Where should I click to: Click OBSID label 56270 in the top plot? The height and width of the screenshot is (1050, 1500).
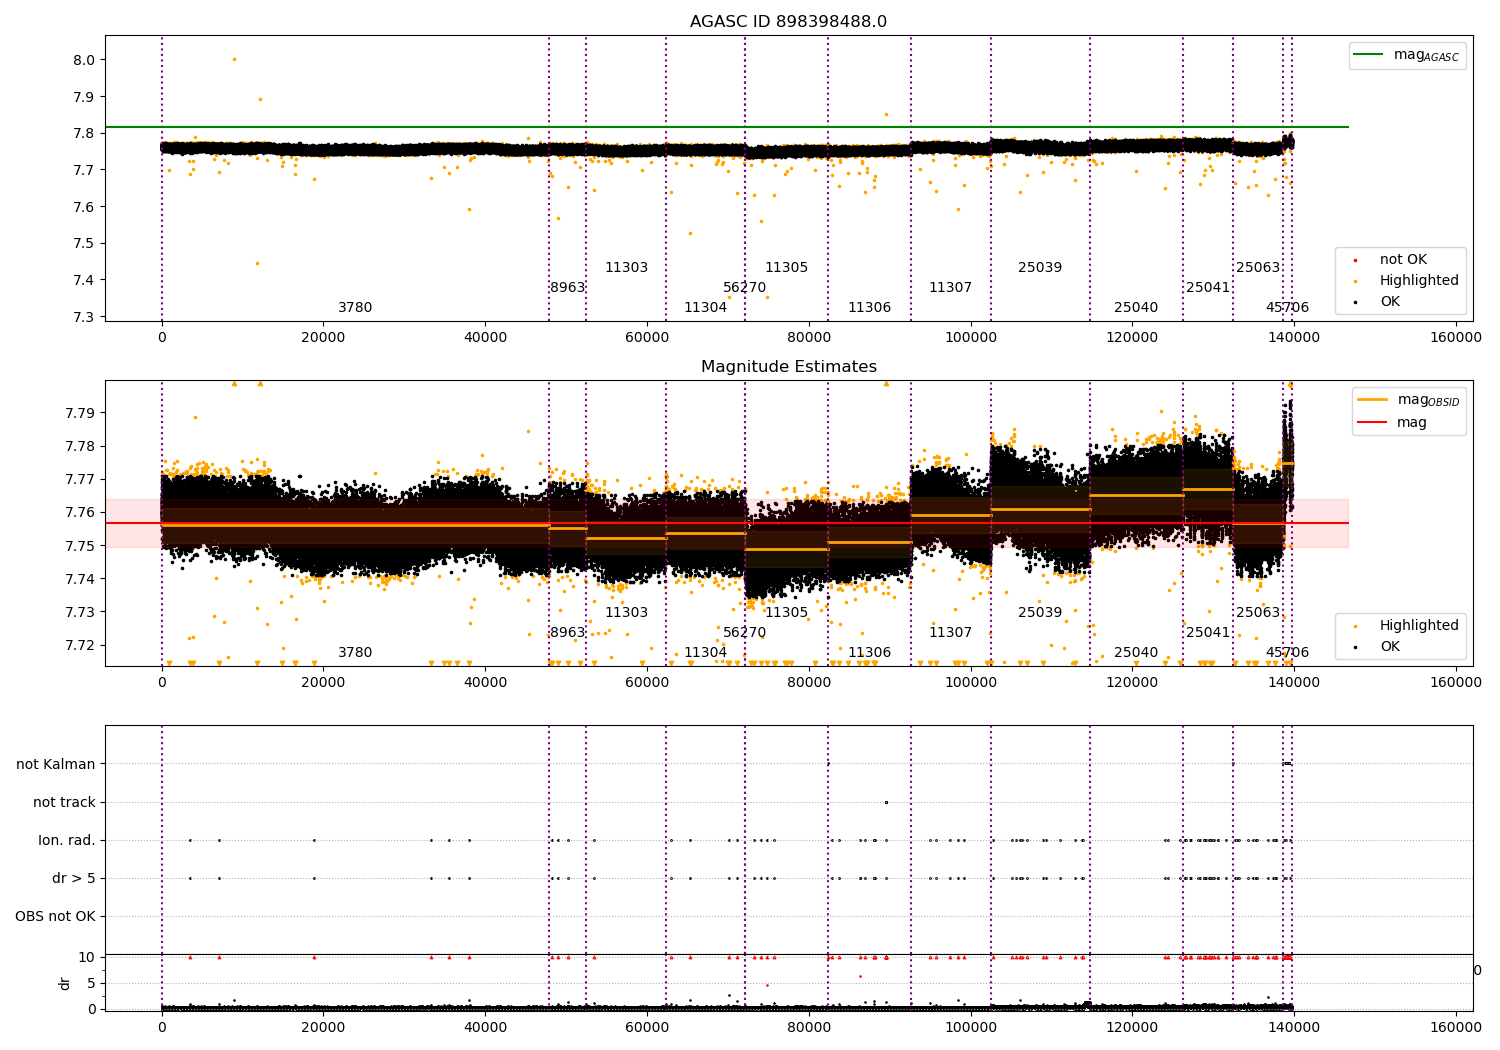[744, 287]
